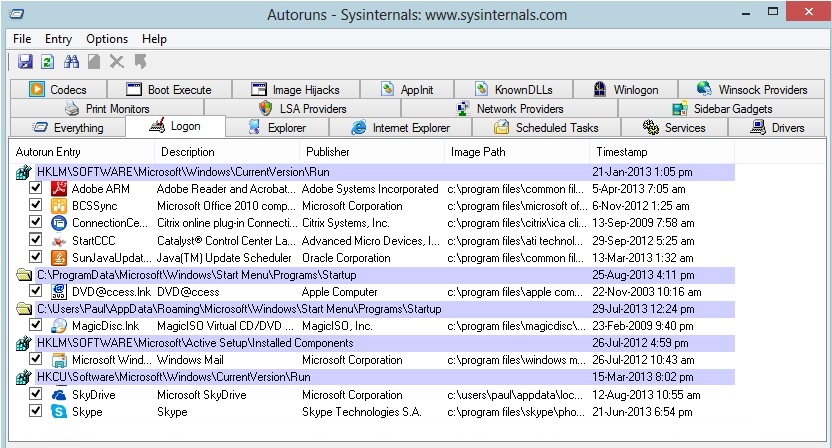Uncheck the Skype autorun entry
The width and height of the screenshot is (832, 448).
pos(36,410)
